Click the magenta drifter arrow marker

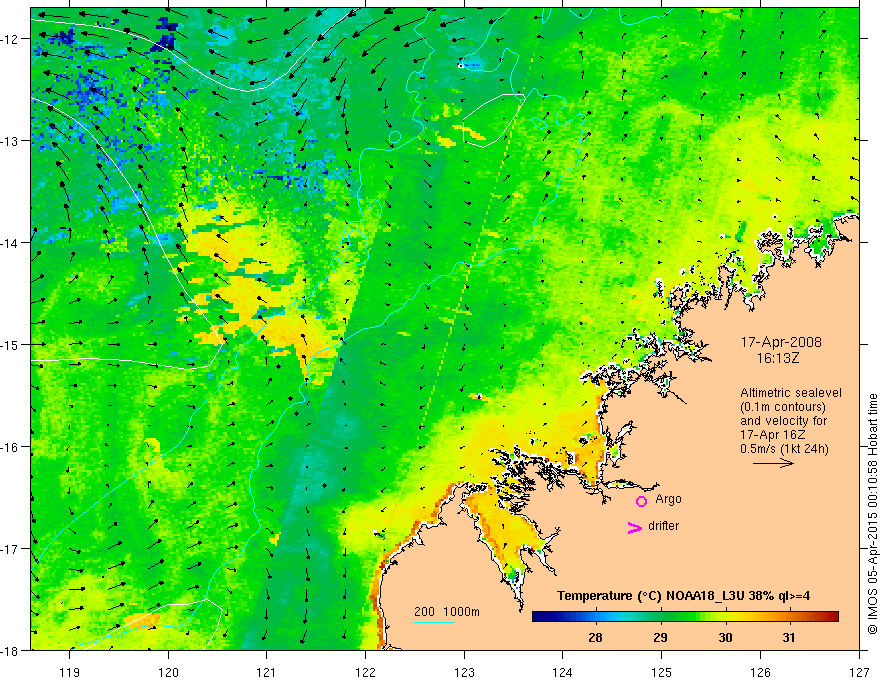coord(634,527)
